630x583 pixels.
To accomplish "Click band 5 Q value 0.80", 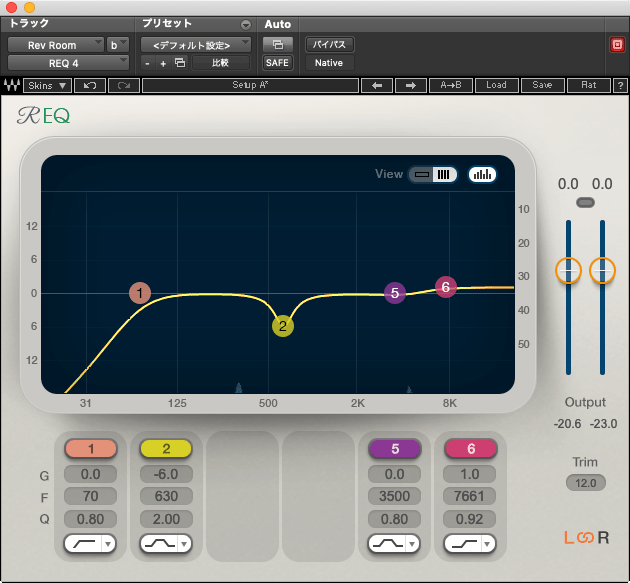I will point(394,519).
